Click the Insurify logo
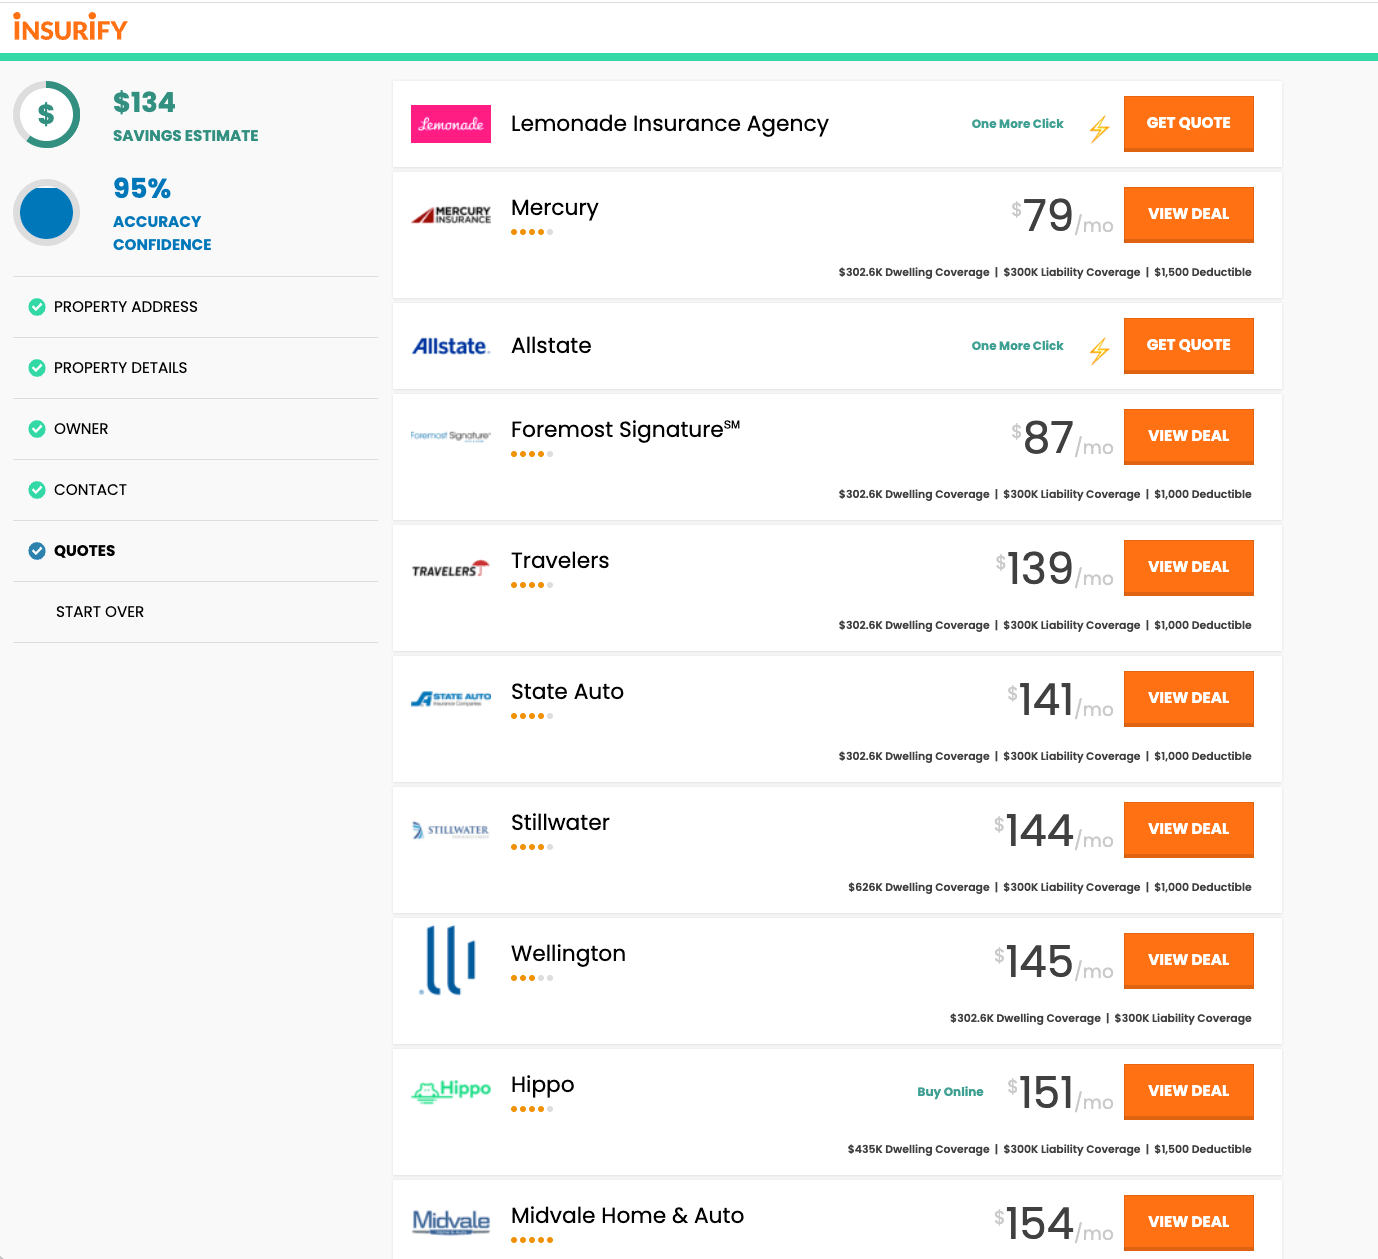This screenshot has width=1378, height=1259. [x=70, y=28]
